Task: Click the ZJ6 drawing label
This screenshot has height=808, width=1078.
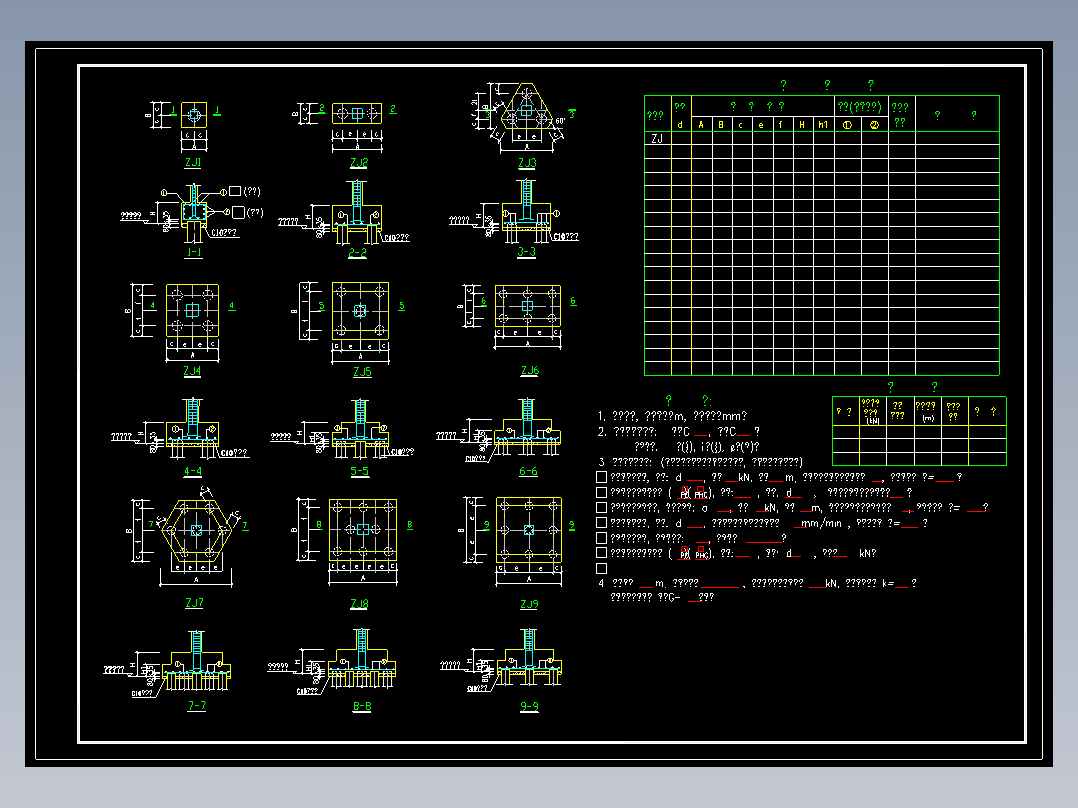Action: click(529, 370)
